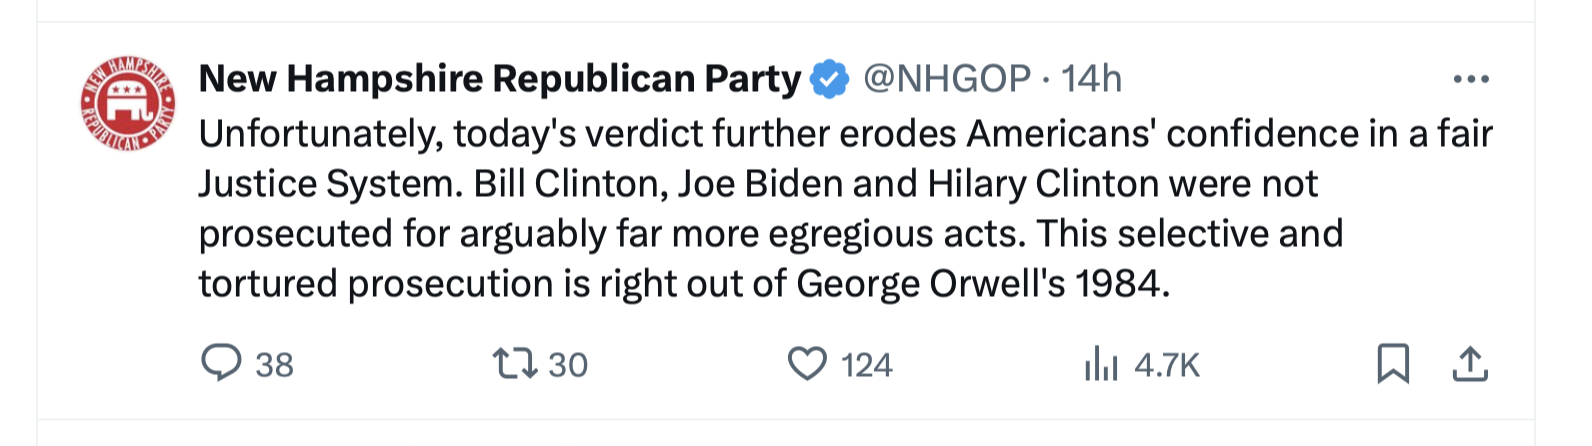Open the three-dot more options menu

tap(1470, 79)
